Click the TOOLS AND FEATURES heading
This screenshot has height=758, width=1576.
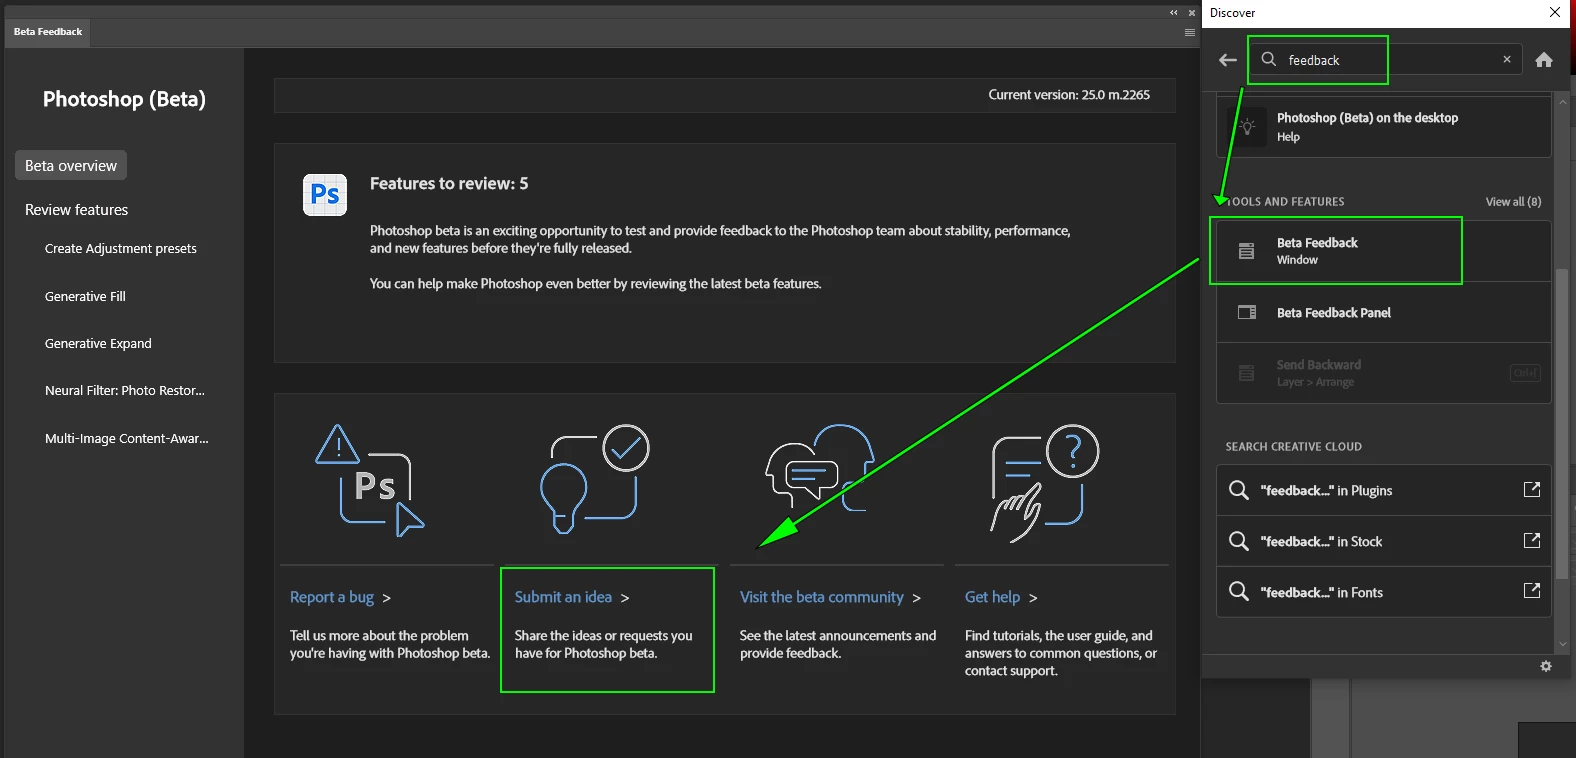pos(1286,202)
